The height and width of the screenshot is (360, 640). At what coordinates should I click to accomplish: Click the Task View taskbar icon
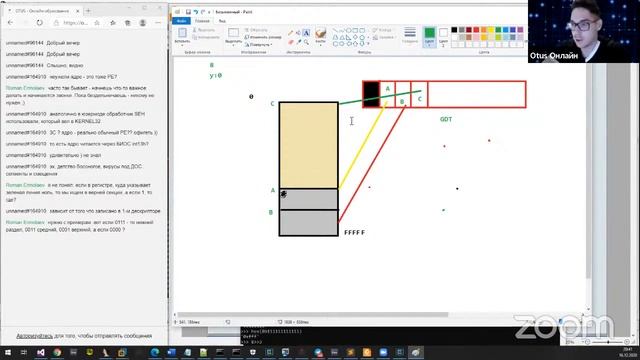(x=24, y=352)
